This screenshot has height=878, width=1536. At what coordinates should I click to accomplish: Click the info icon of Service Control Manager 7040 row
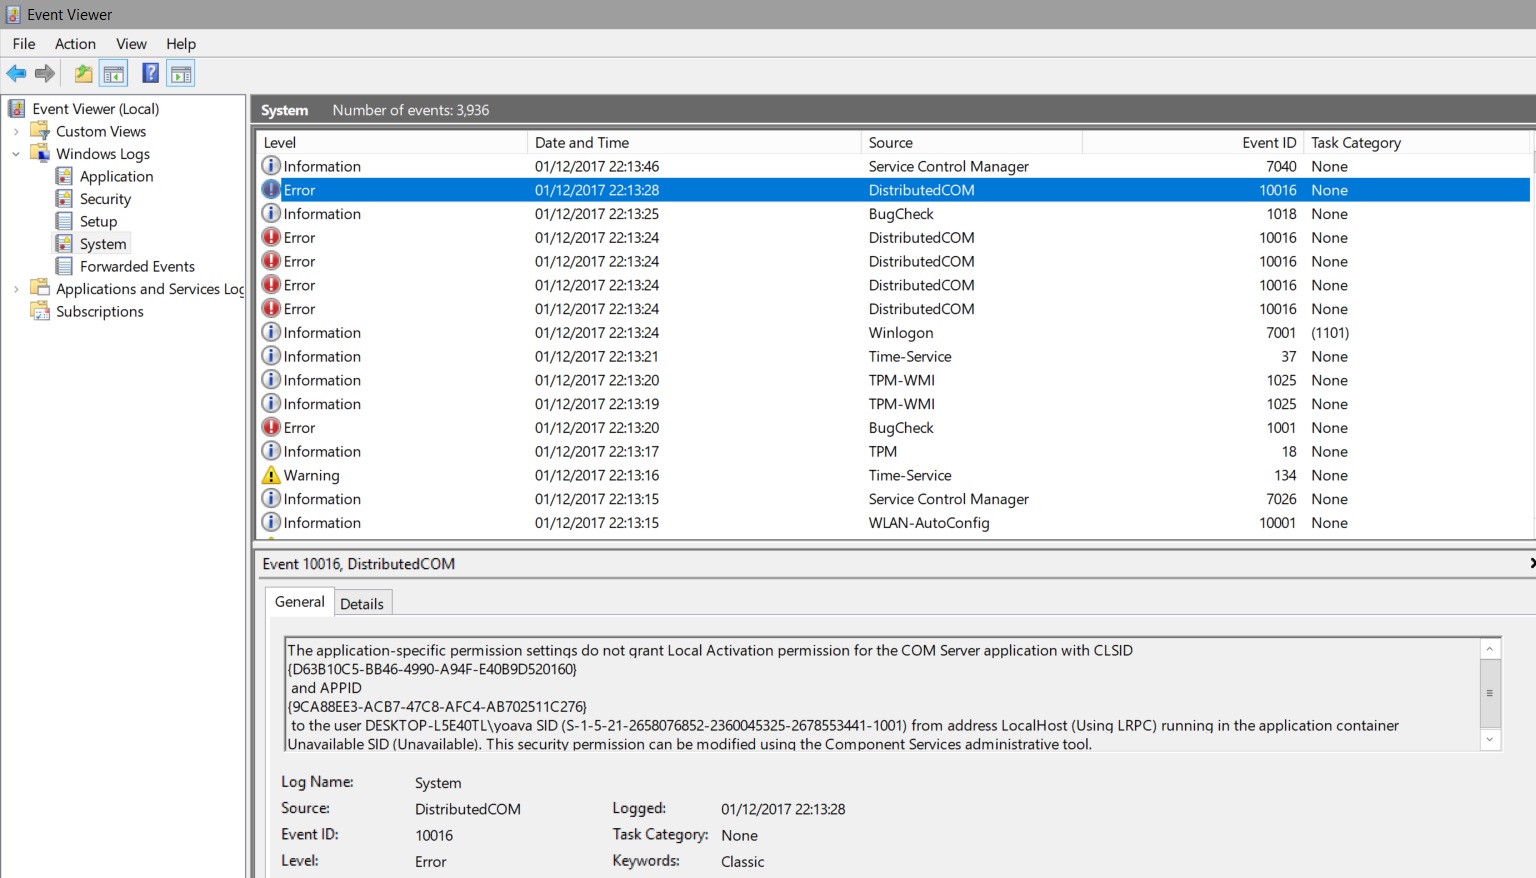(x=271, y=166)
